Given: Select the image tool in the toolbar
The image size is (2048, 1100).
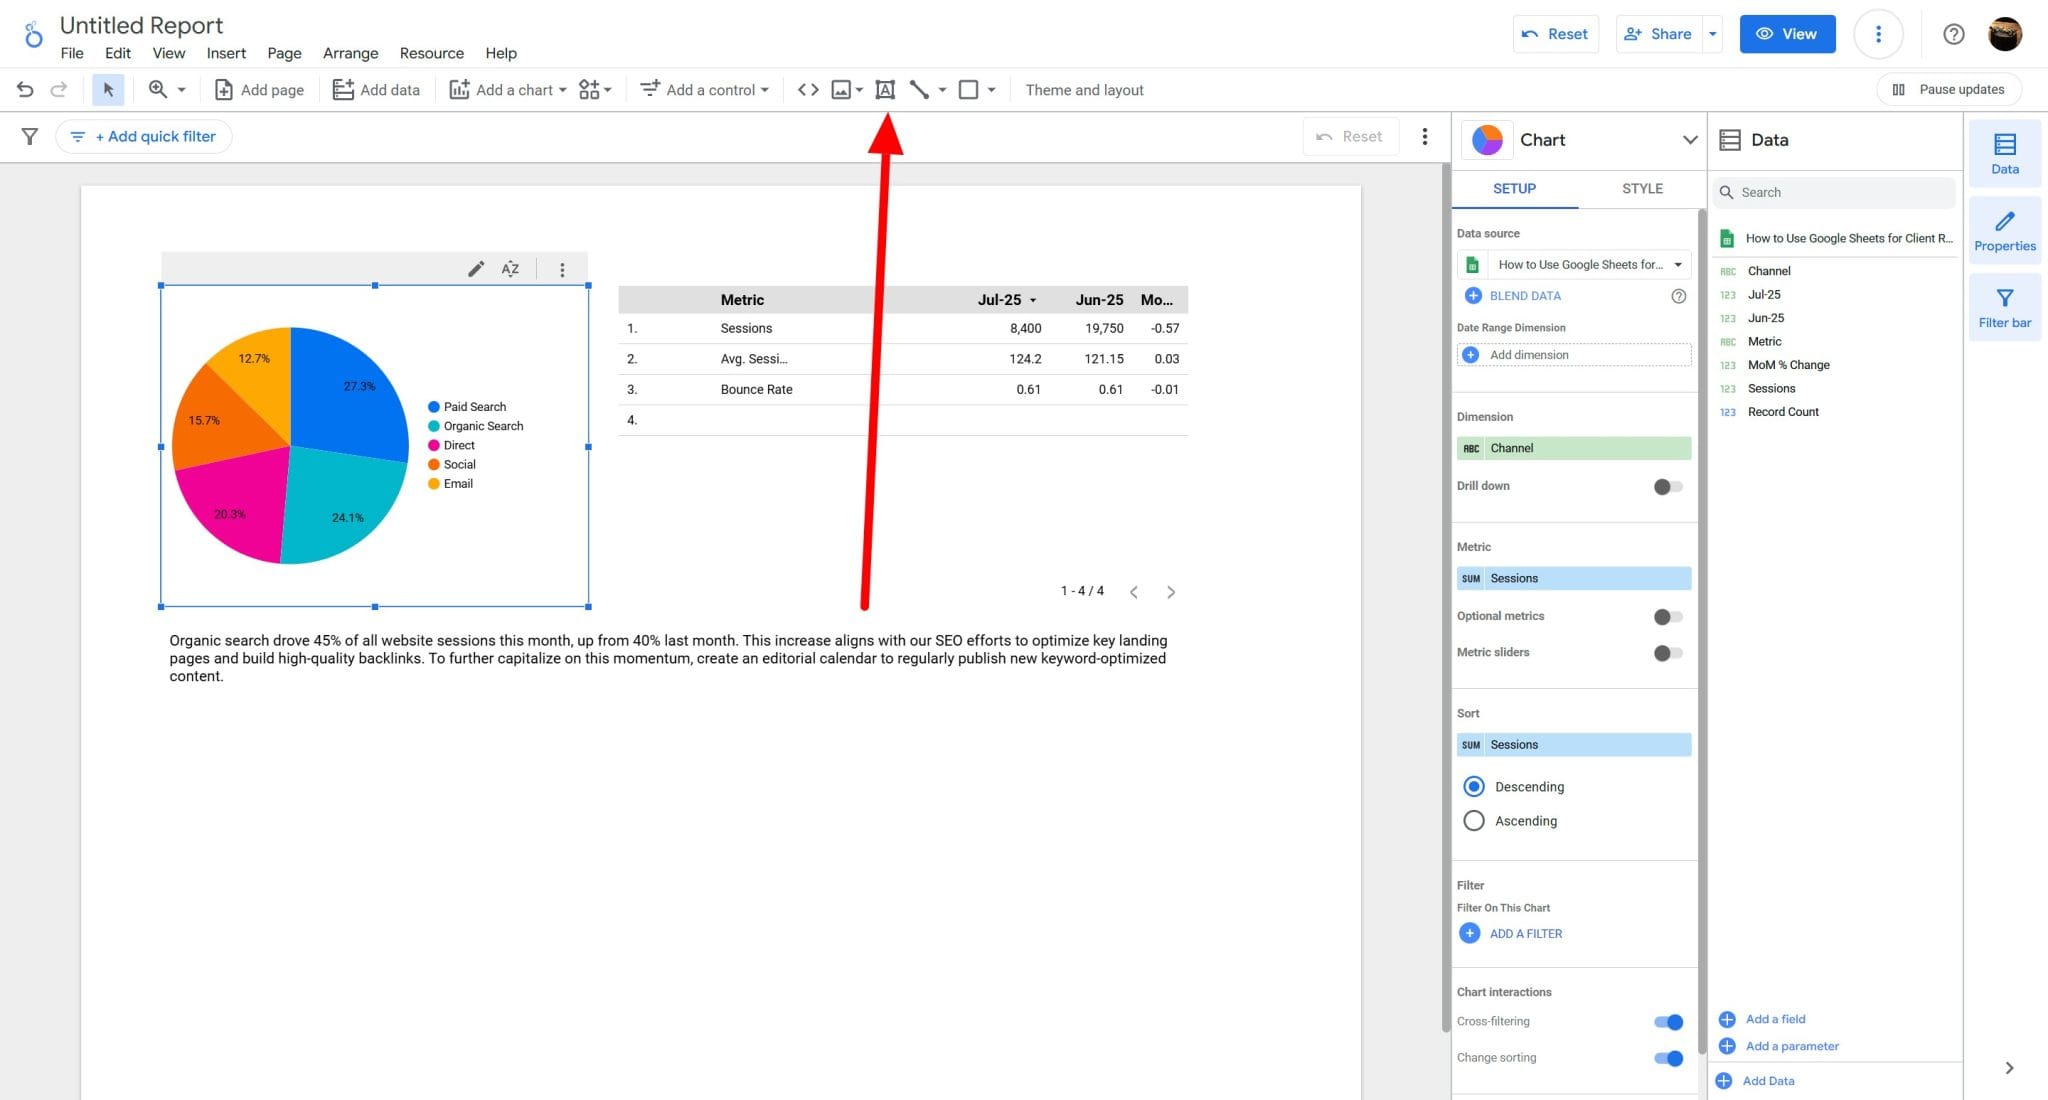Looking at the screenshot, I should [840, 89].
